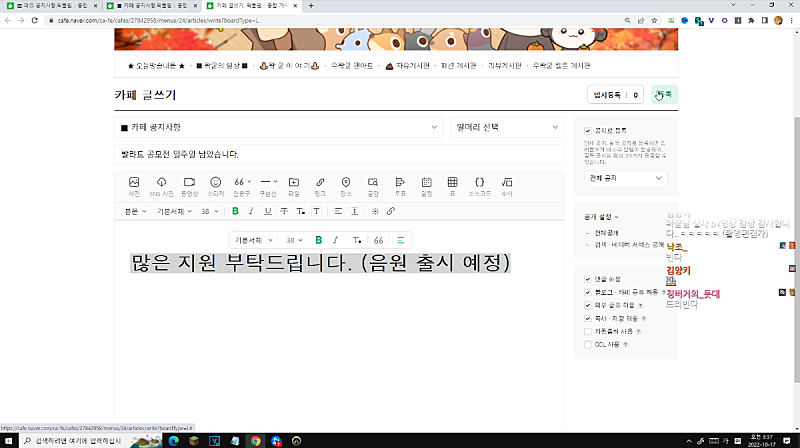Open the 전체 공지 notice type dropdown
The width and height of the screenshot is (800, 448).
coord(625,177)
